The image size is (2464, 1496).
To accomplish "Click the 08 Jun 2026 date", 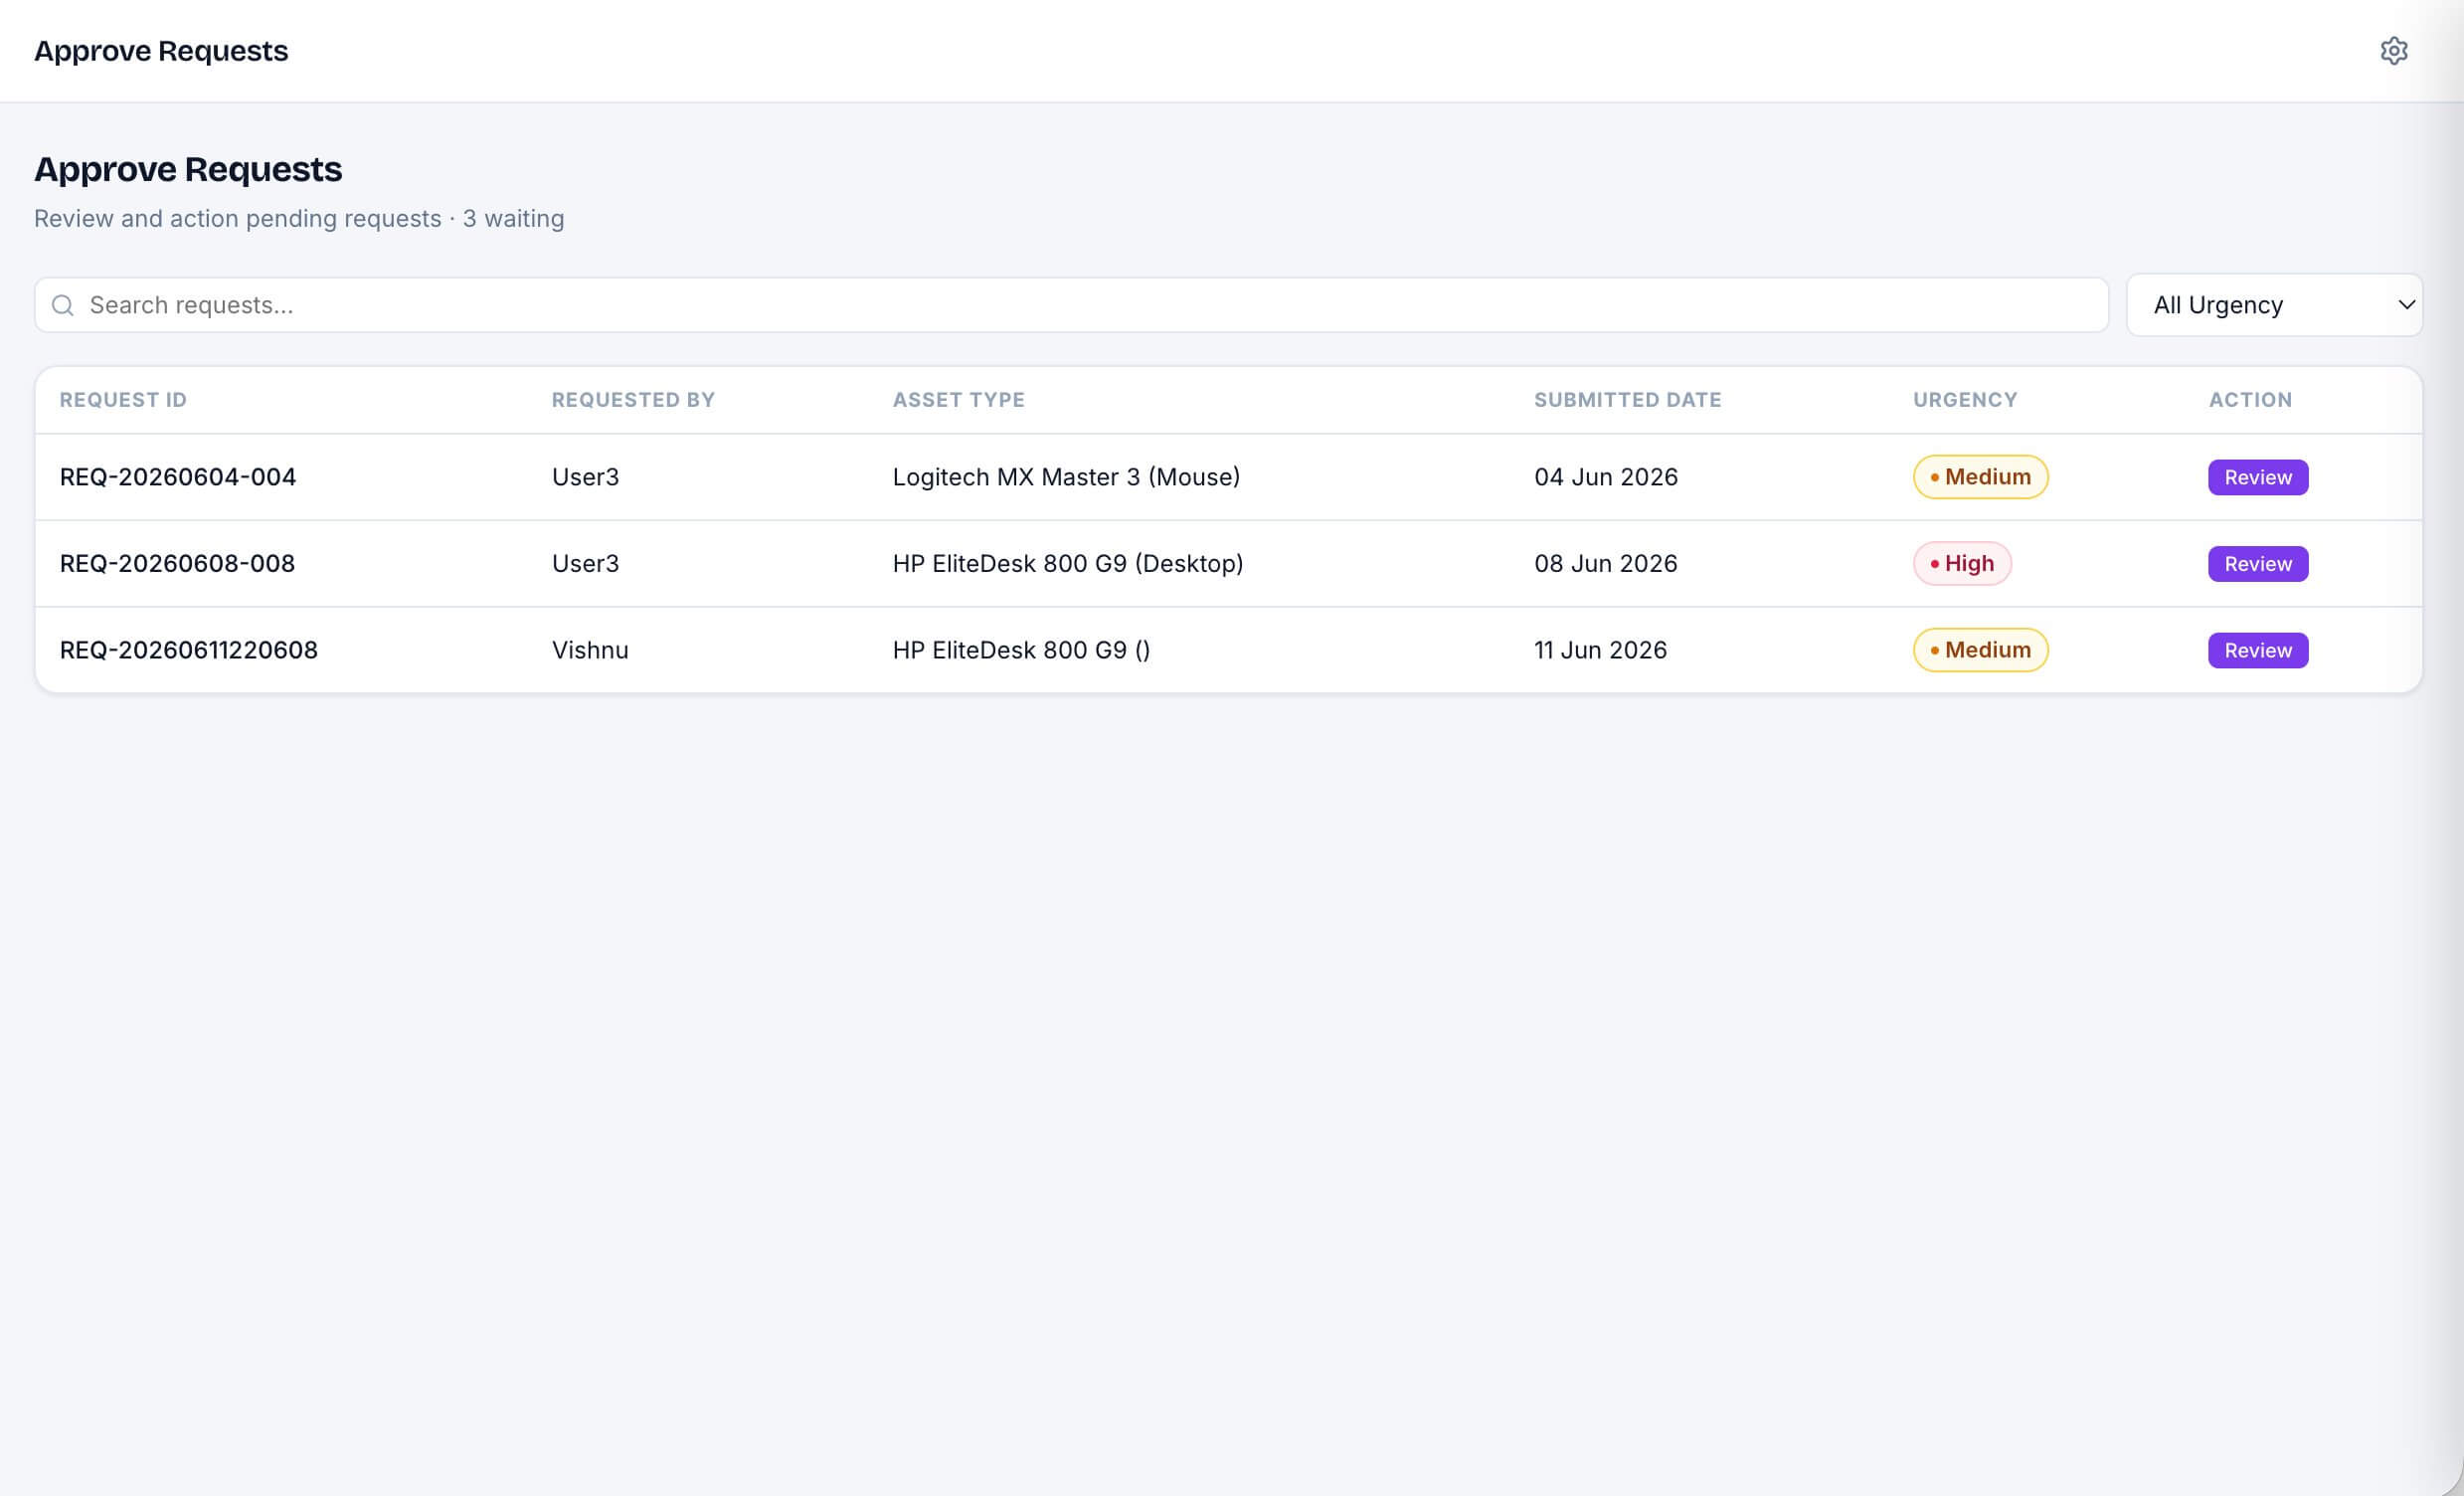I will (1606, 564).
